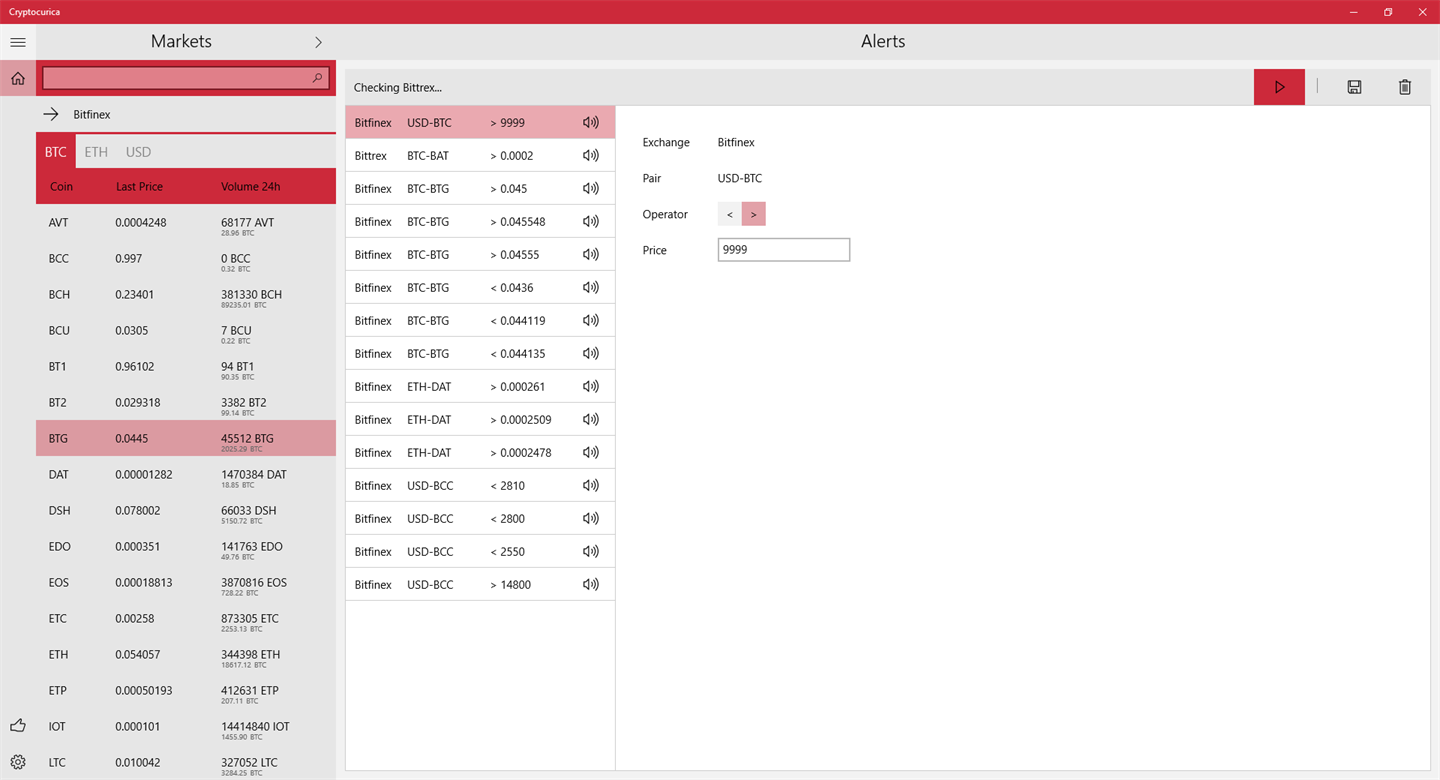Toggle sound for BTC-BTG < 0.044135 alert
This screenshot has height=780, width=1440.
pos(591,353)
